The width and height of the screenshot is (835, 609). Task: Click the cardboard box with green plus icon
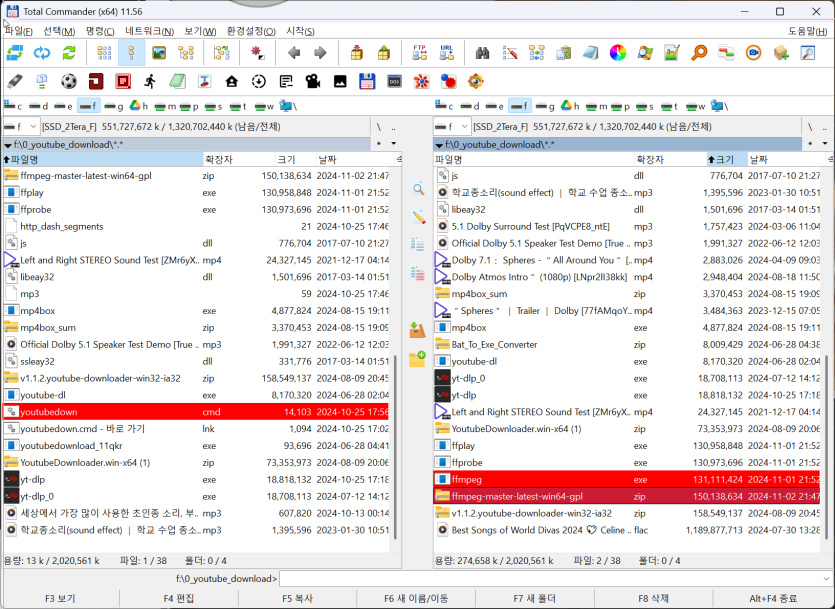pyautogui.click(x=781, y=53)
